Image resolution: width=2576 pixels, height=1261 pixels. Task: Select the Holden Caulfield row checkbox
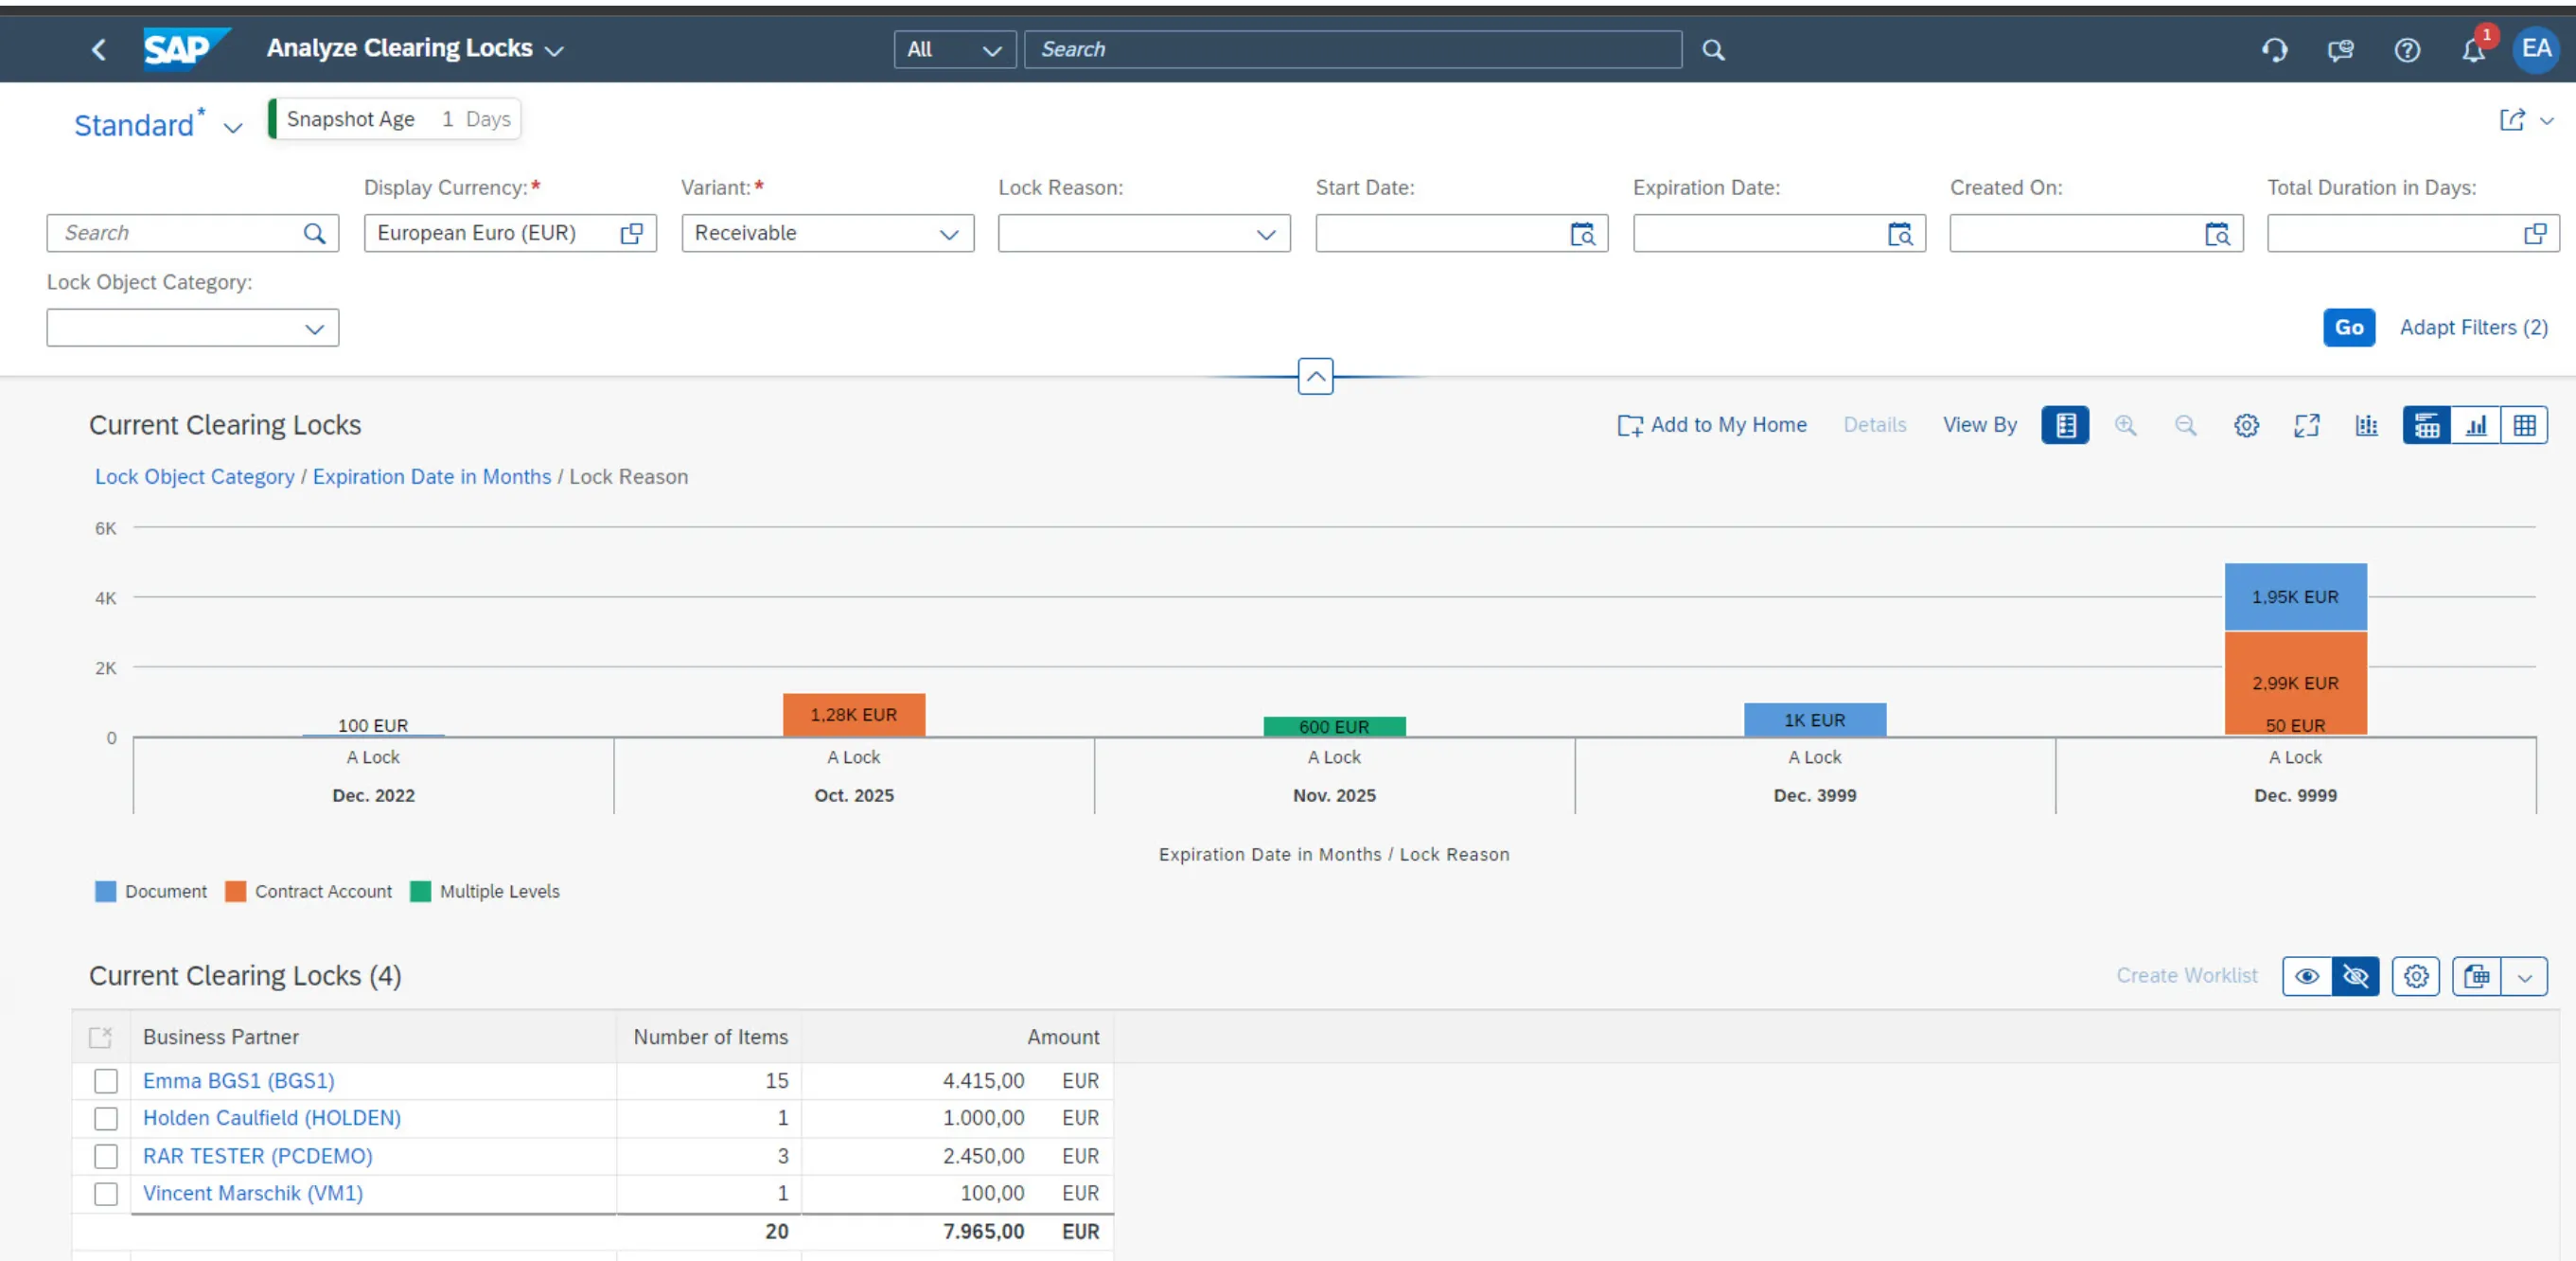coord(105,1118)
